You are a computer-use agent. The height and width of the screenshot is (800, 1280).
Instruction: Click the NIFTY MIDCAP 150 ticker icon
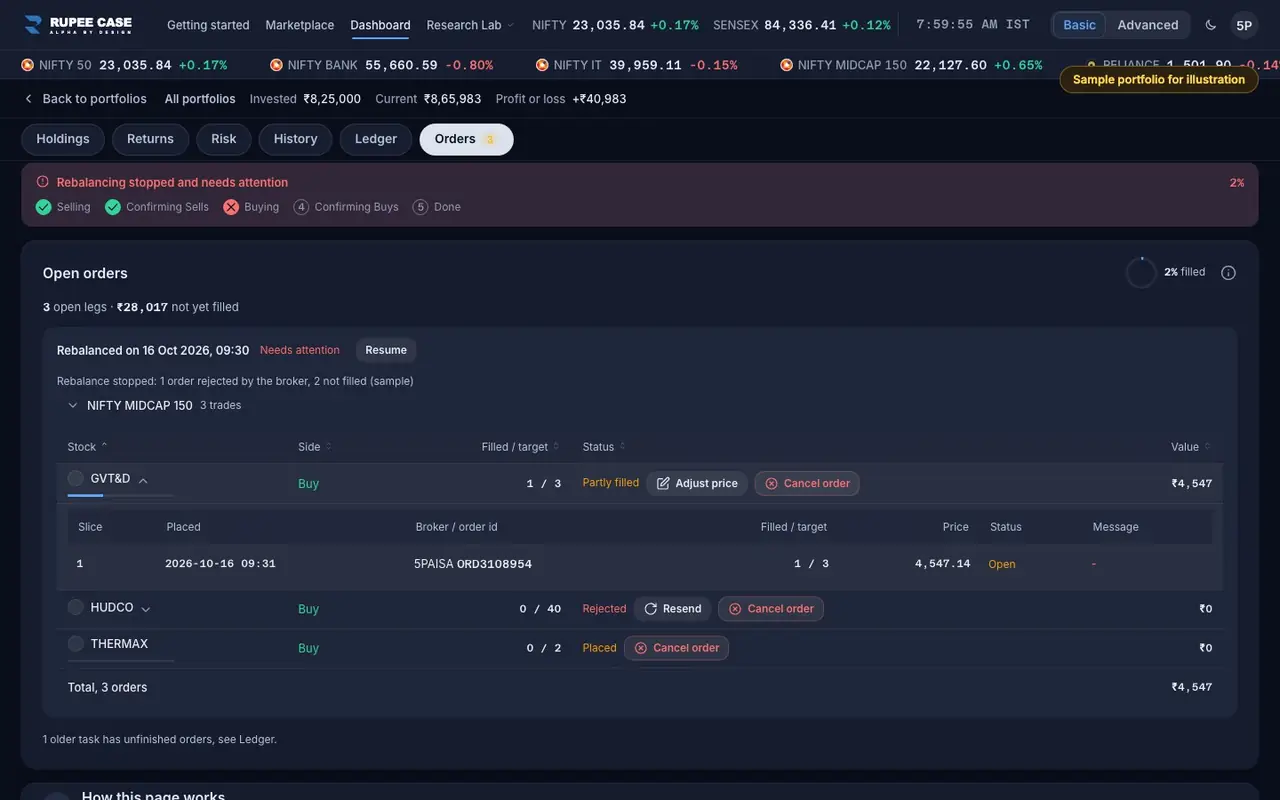(786, 65)
